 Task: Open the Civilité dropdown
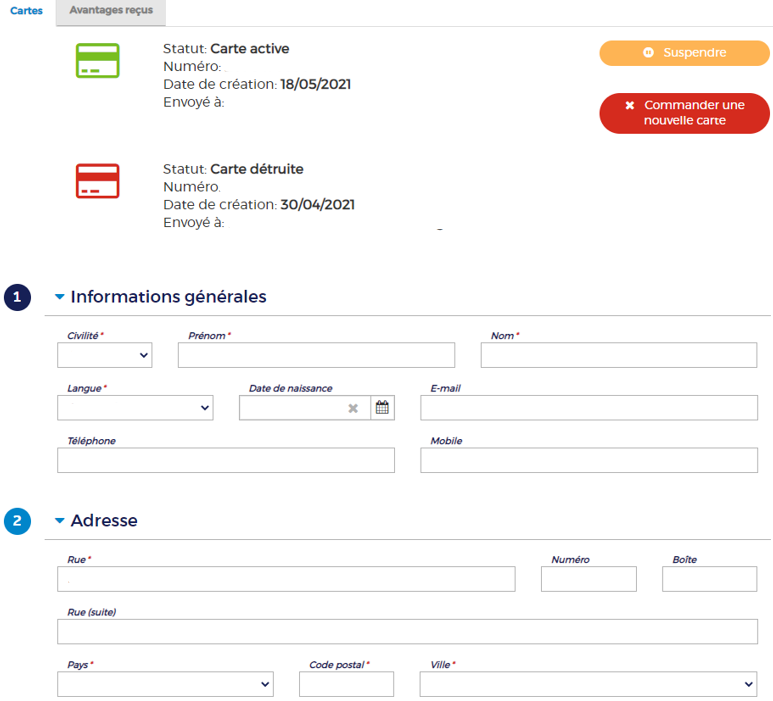(x=105, y=355)
